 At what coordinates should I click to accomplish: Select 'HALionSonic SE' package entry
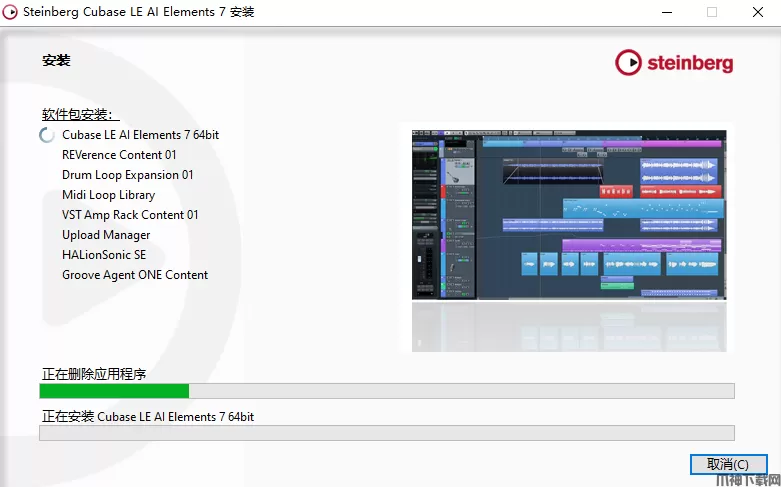pyautogui.click(x=104, y=254)
